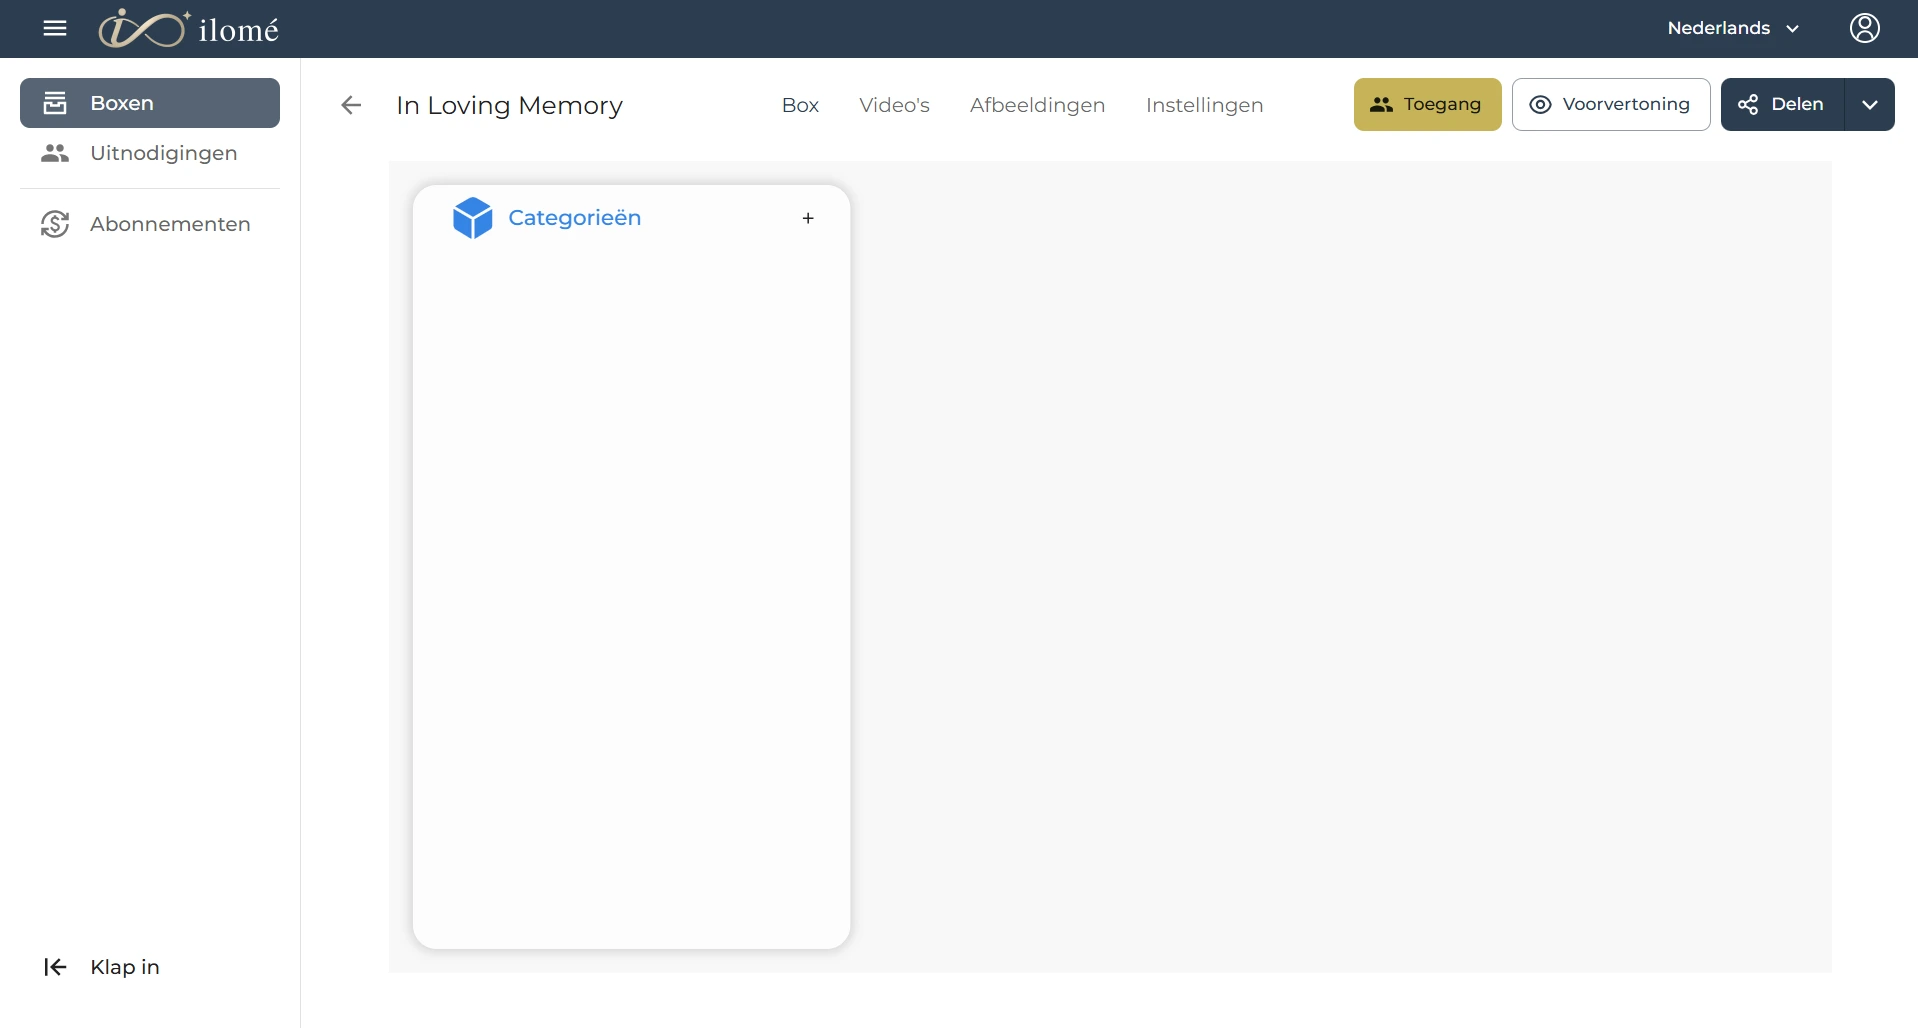Click the blue Categorieën cube icon

(x=473, y=218)
